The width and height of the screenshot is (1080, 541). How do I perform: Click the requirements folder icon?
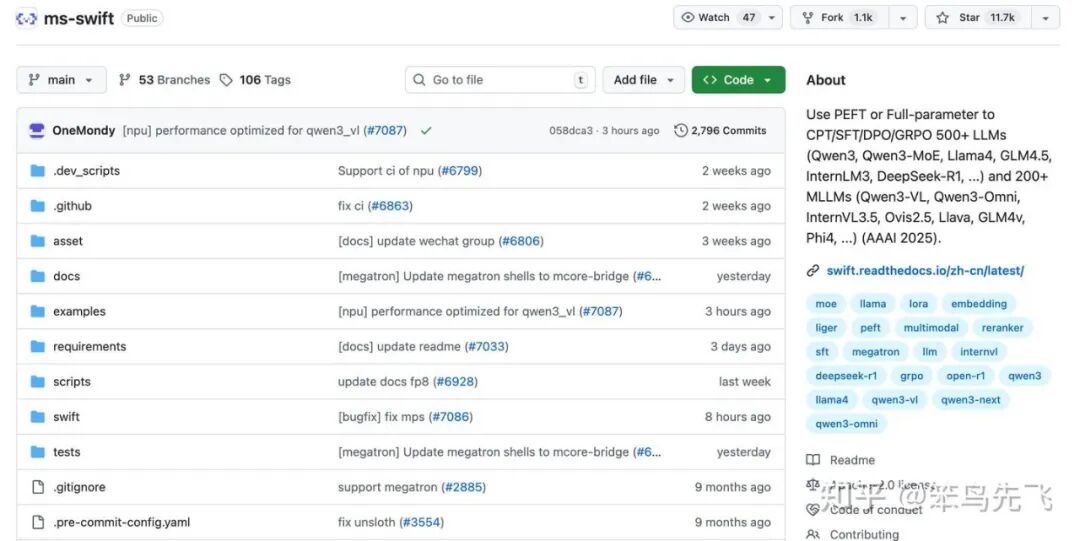[38, 347]
